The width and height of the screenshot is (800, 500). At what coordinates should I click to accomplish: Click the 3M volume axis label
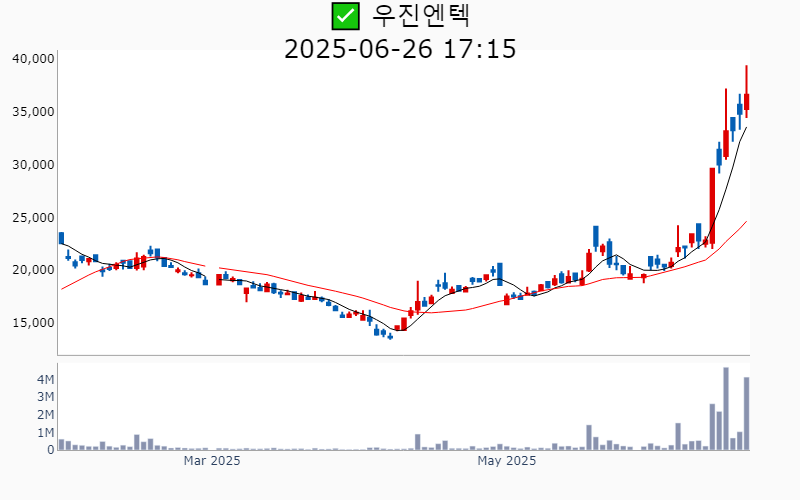tap(45, 397)
